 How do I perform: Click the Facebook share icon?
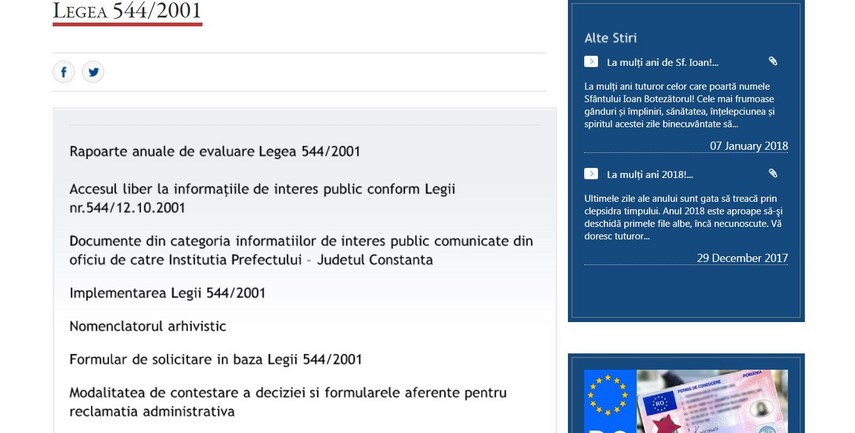point(64,72)
